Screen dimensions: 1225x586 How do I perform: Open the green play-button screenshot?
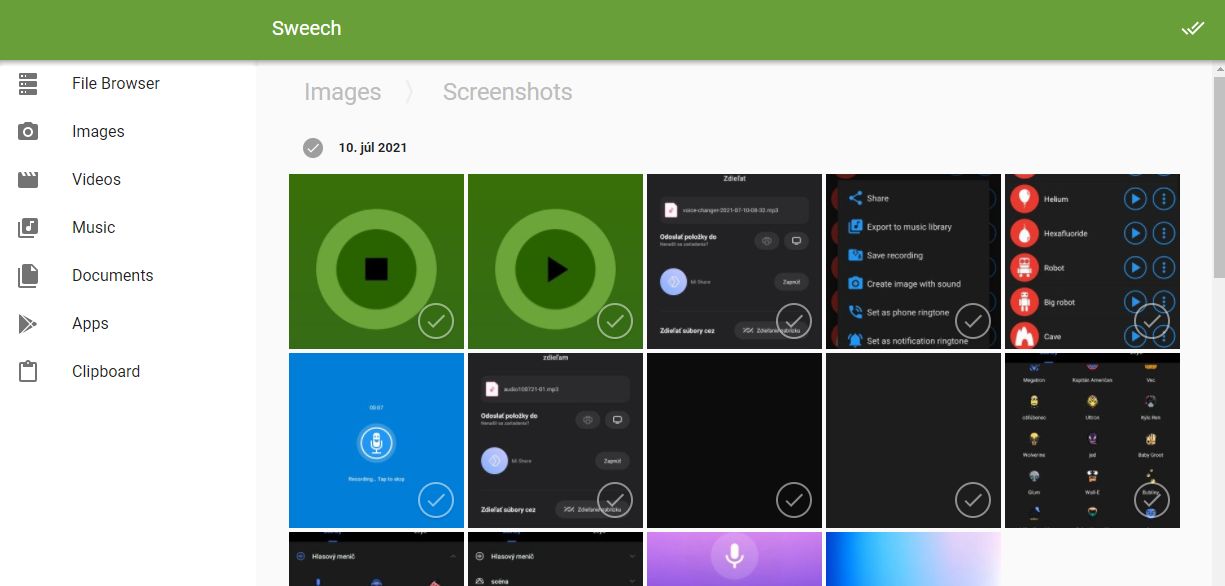pos(555,261)
